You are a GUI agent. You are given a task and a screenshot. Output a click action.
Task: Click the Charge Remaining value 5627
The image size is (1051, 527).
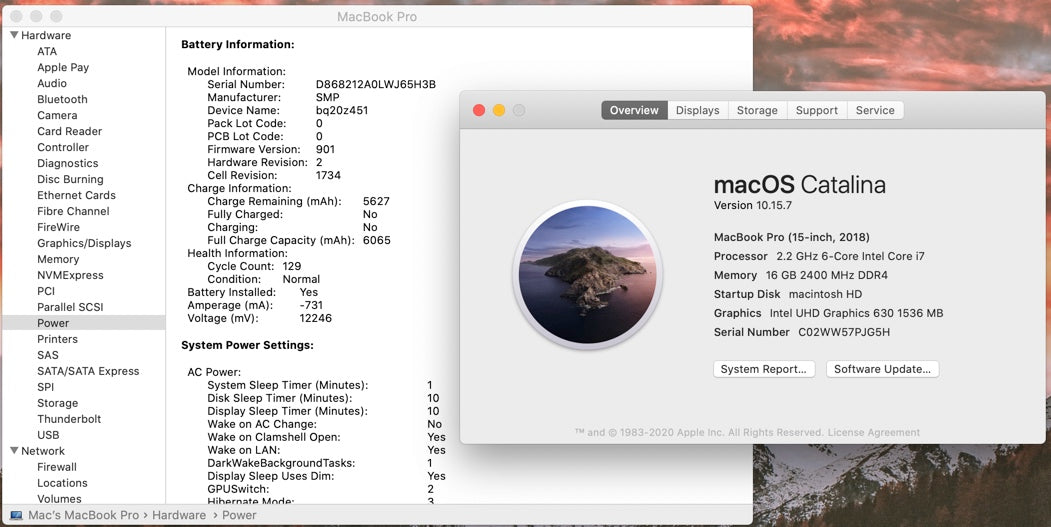pos(376,201)
